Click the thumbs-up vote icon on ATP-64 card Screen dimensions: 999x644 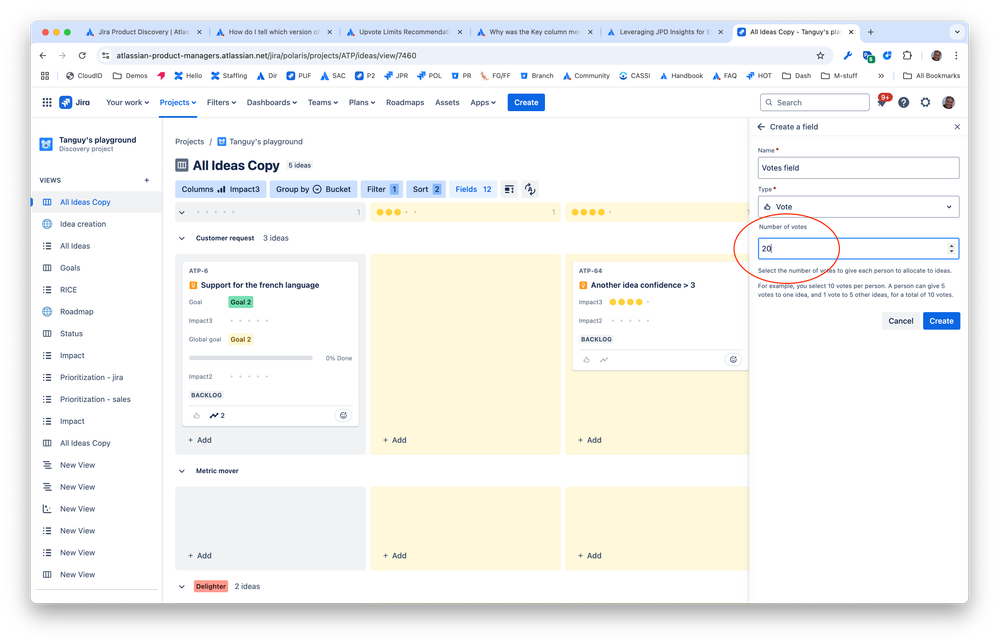tap(586, 360)
